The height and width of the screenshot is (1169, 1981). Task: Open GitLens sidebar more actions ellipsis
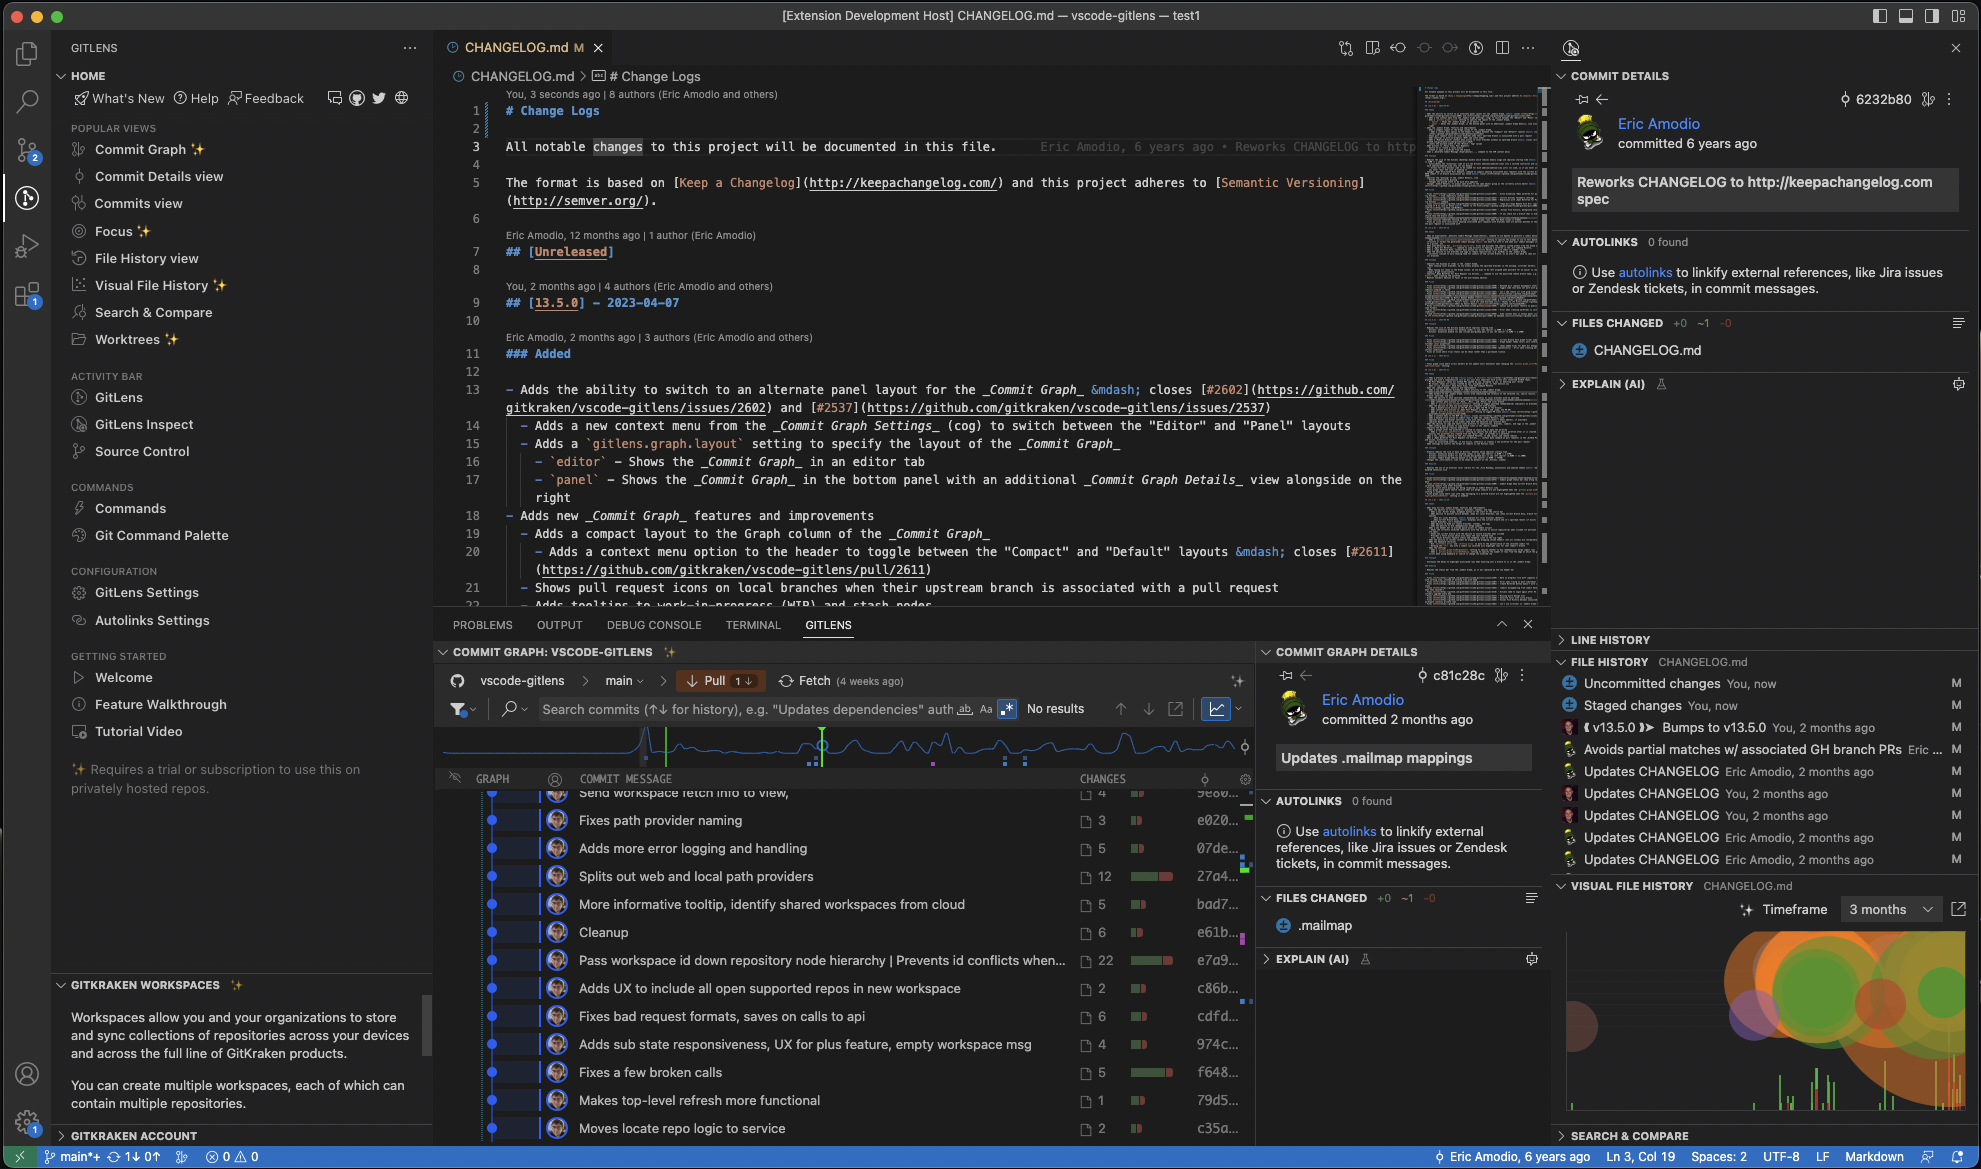(x=410, y=48)
